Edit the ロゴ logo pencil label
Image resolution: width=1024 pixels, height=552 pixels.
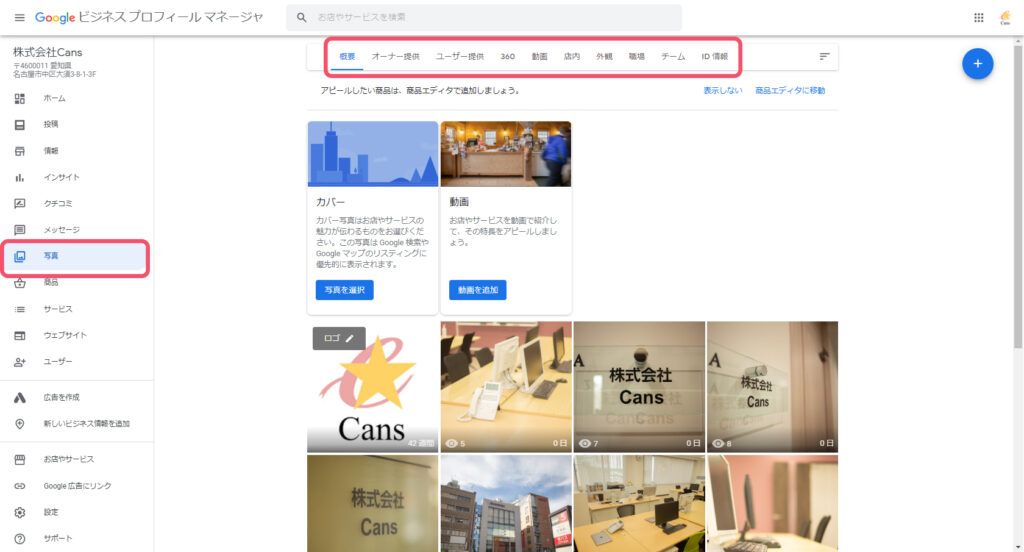(x=339, y=338)
